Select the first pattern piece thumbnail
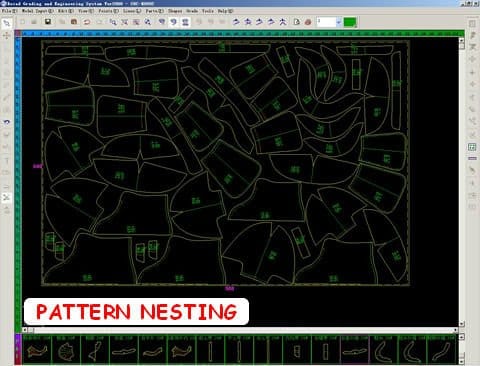Screen dimensions: 480x366 [x=37, y=350]
